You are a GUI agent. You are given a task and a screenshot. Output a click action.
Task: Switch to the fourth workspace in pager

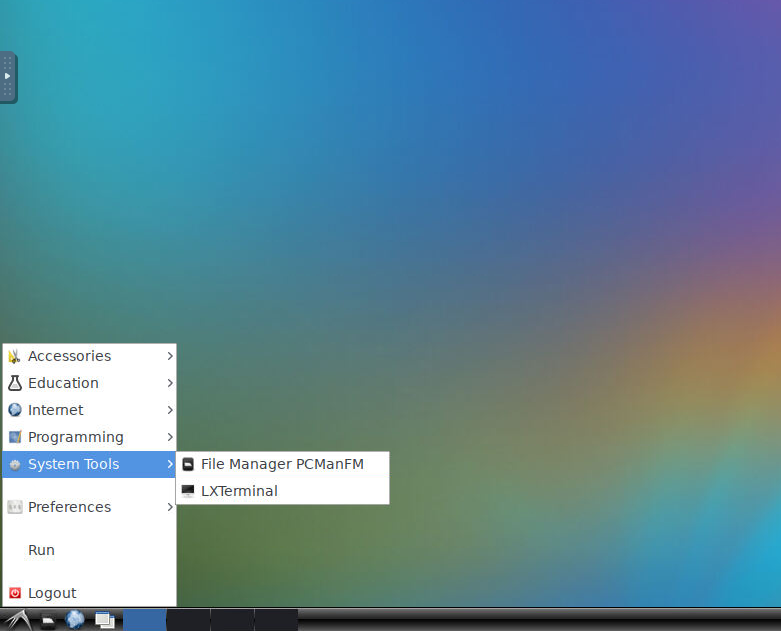[276, 620]
